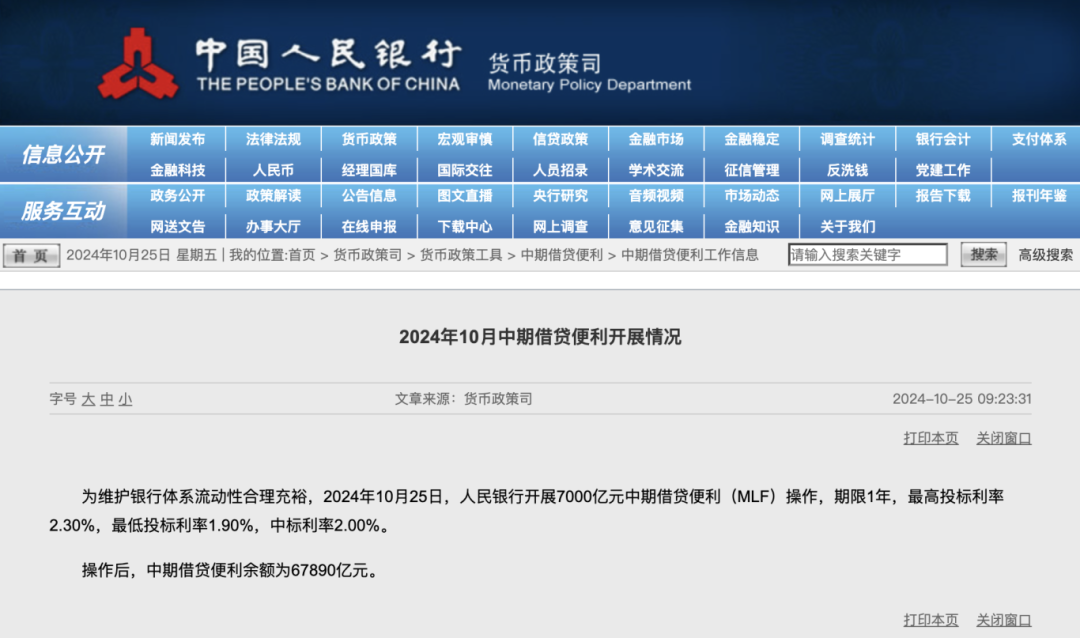This screenshot has width=1080, height=638.
Task: Open 音频视频 navigation item
Action: [656, 196]
